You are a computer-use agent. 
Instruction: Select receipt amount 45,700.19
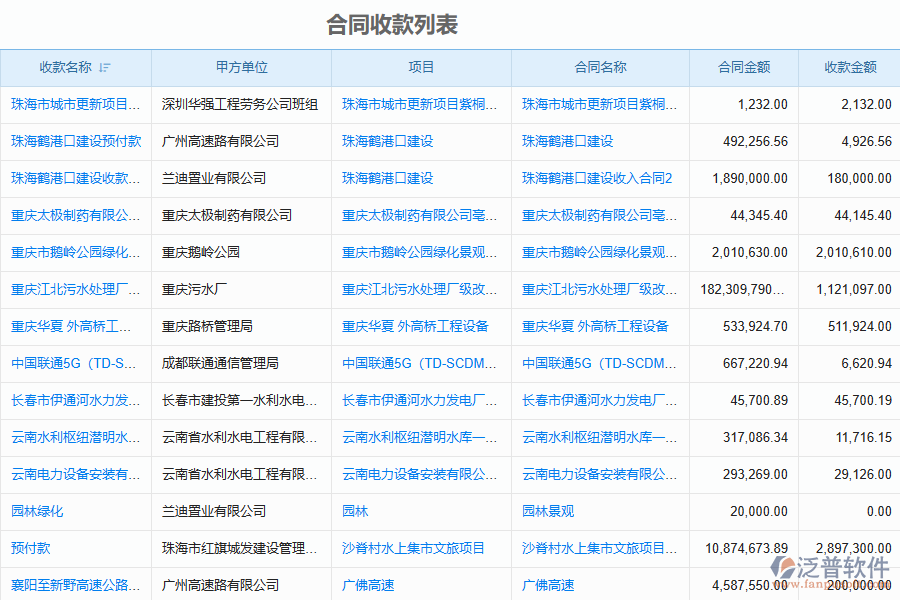863,401
